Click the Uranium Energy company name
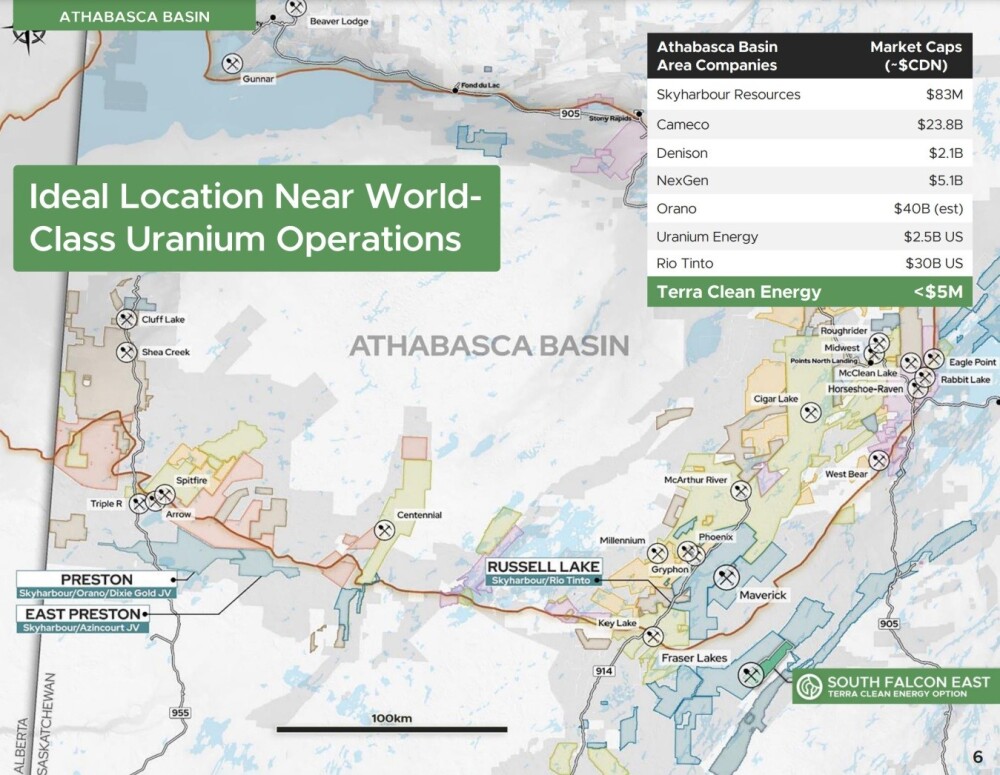This screenshot has height=775, width=1000. click(707, 237)
